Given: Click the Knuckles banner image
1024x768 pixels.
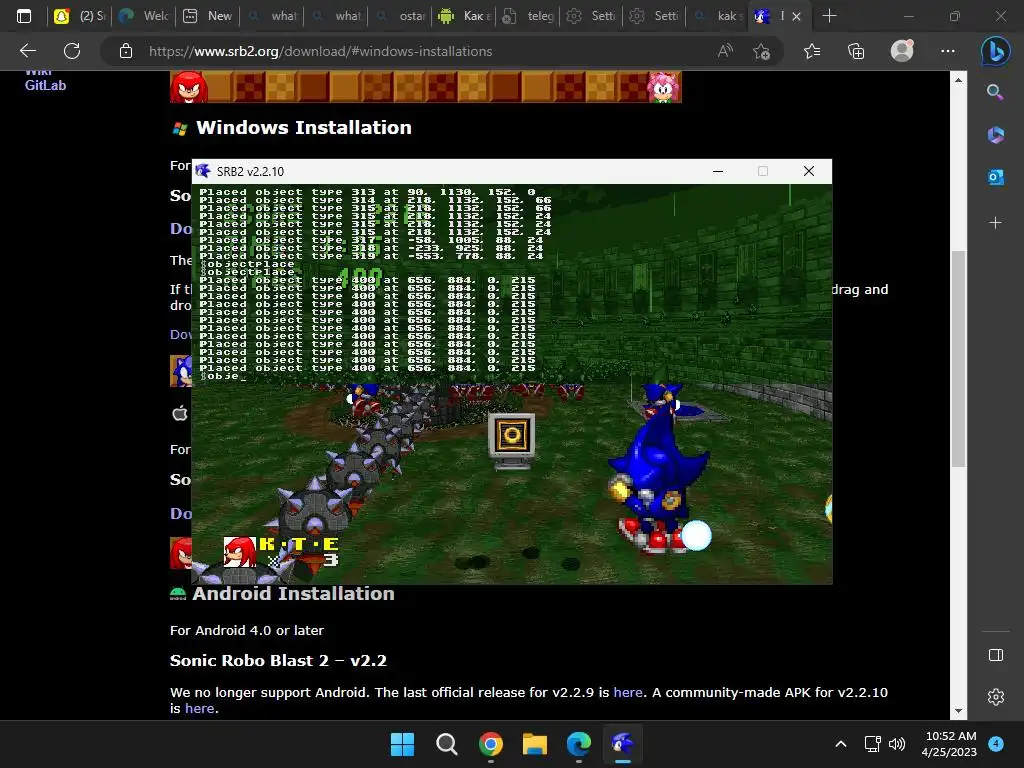Looking at the screenshot, I should (189, 87).
